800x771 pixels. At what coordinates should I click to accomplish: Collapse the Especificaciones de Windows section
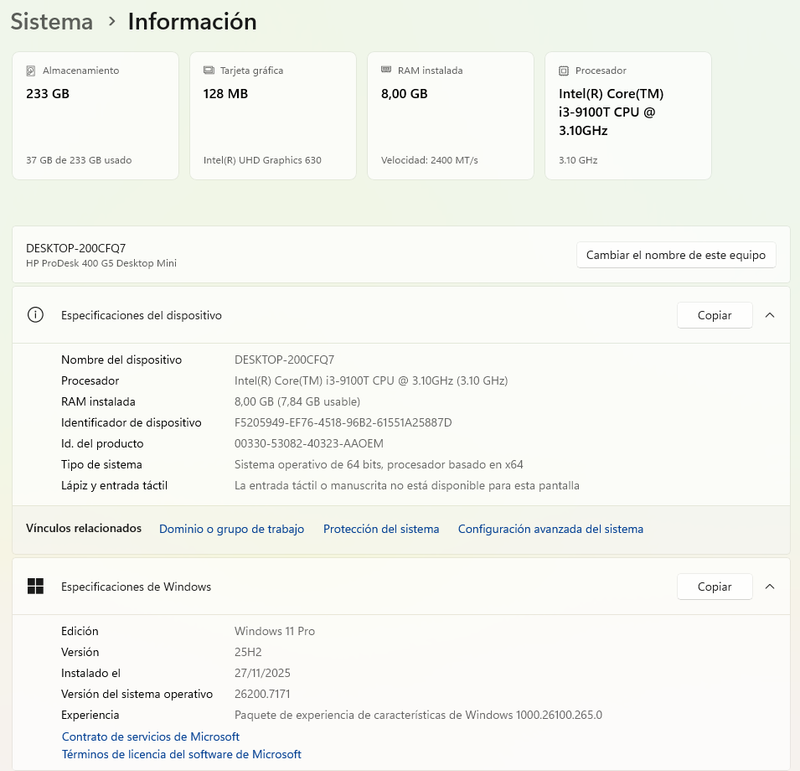click(x=770, y=587)
